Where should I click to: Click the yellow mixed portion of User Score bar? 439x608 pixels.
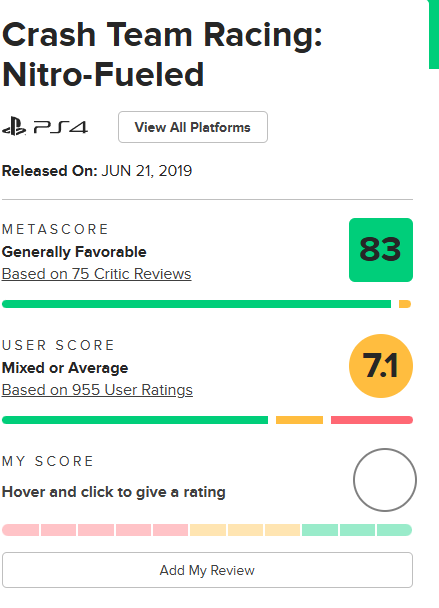(x=299, y=420)
